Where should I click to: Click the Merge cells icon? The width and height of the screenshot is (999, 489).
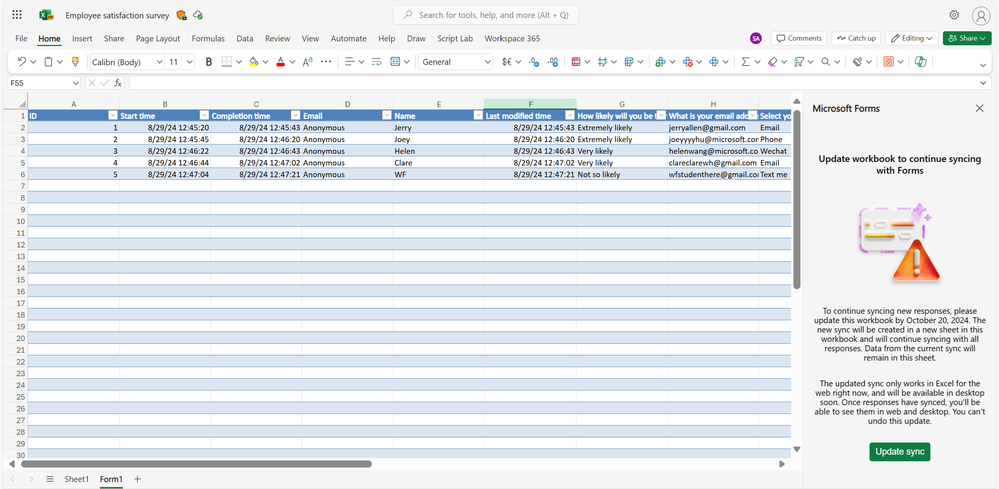coord(395,62)
